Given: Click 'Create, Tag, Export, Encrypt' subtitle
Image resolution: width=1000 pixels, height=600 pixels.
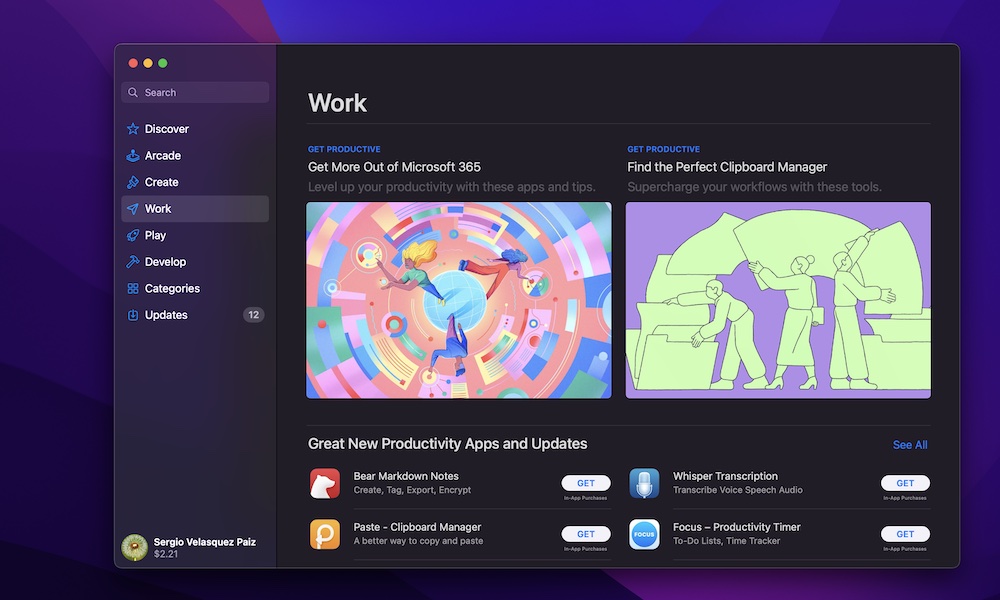Looking at the screenshot, I should [x=412, y=490].
